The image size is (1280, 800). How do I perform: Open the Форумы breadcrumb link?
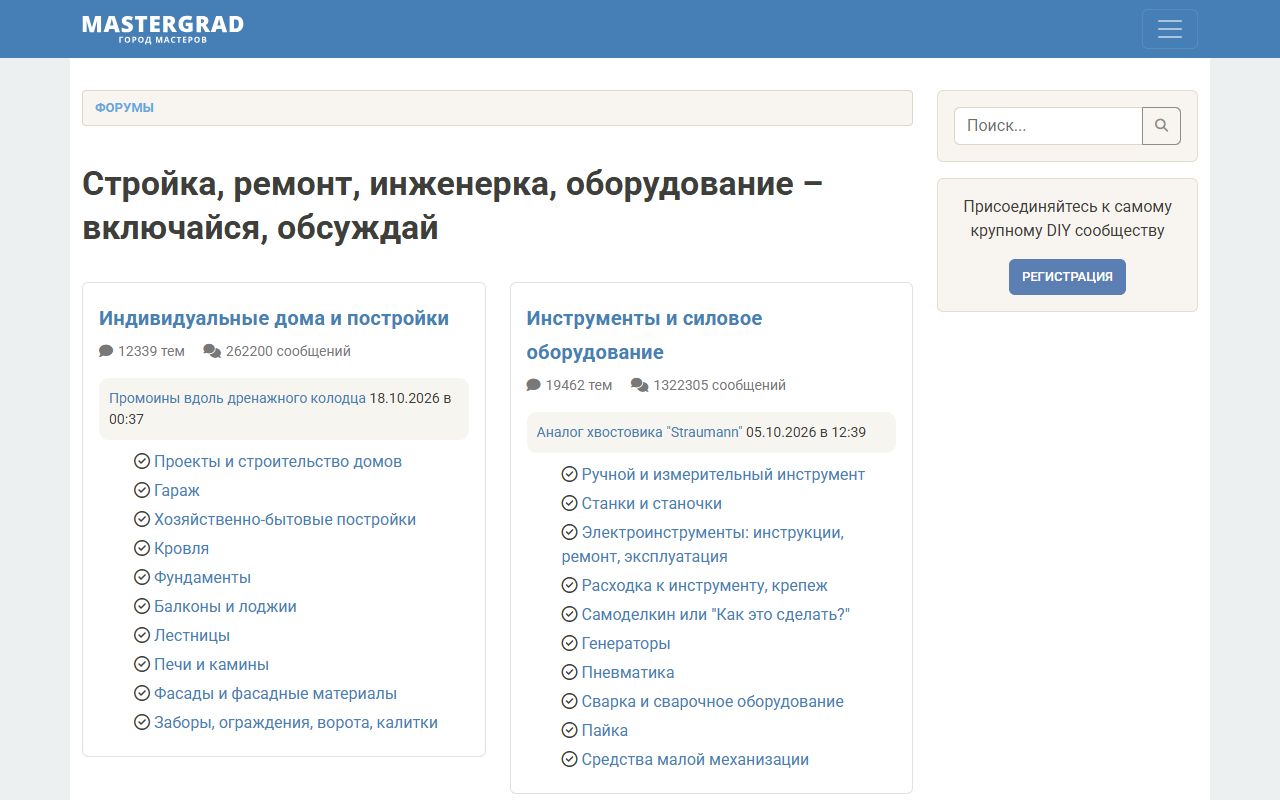coord(124,108)
